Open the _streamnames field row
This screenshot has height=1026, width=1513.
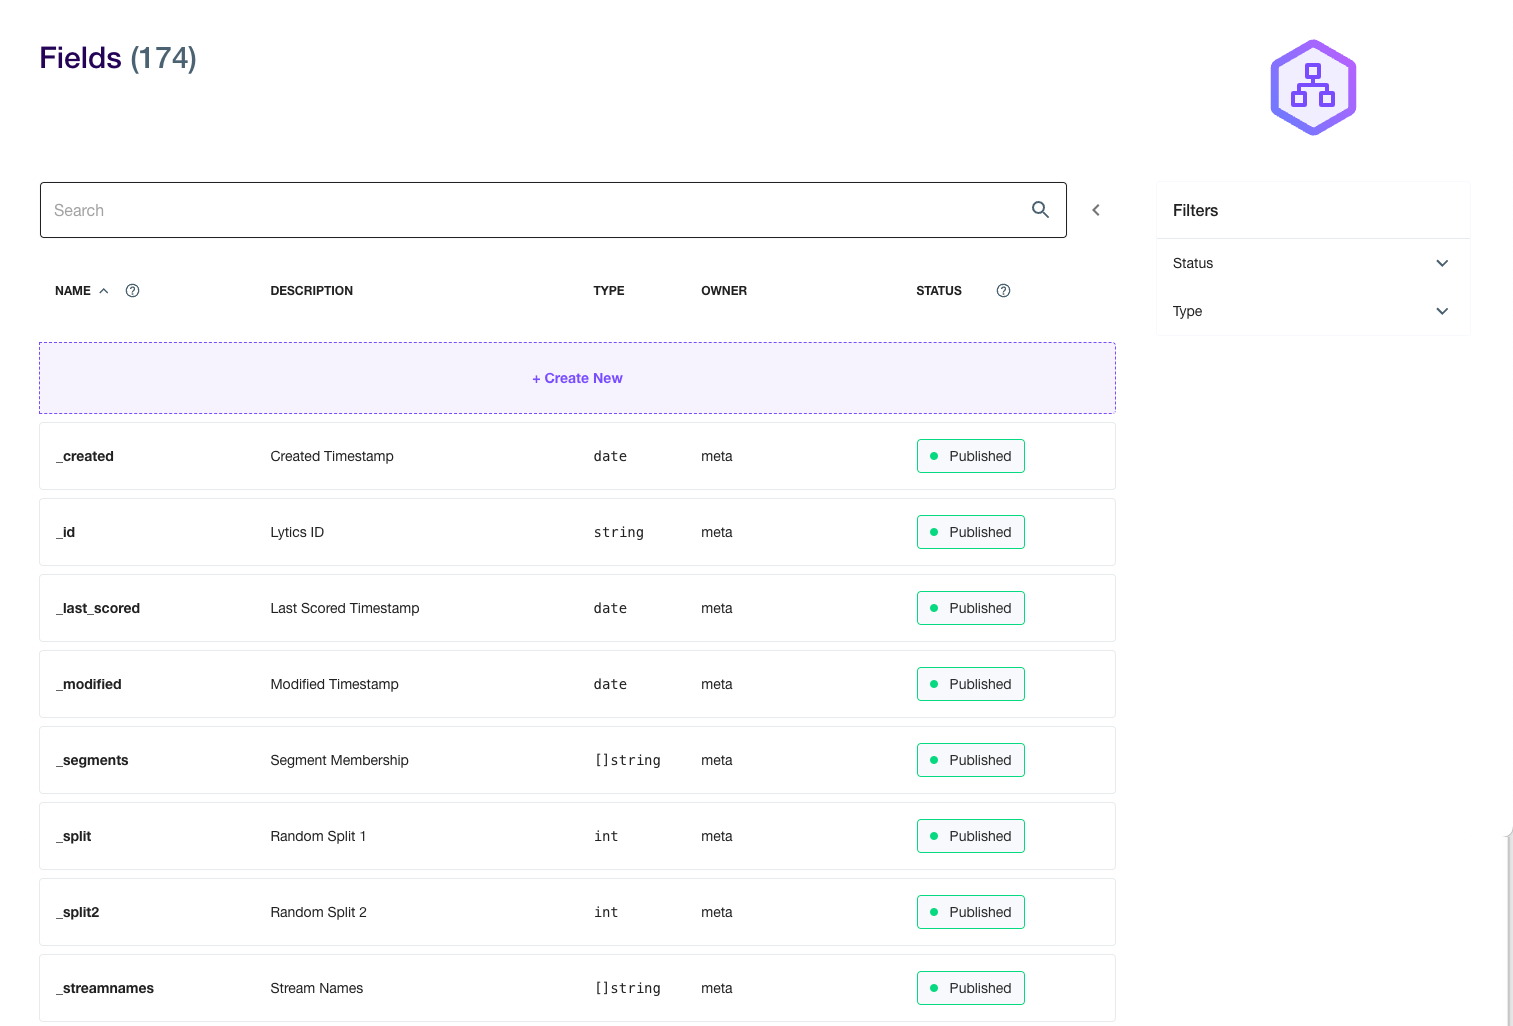[x=577, y=988]
